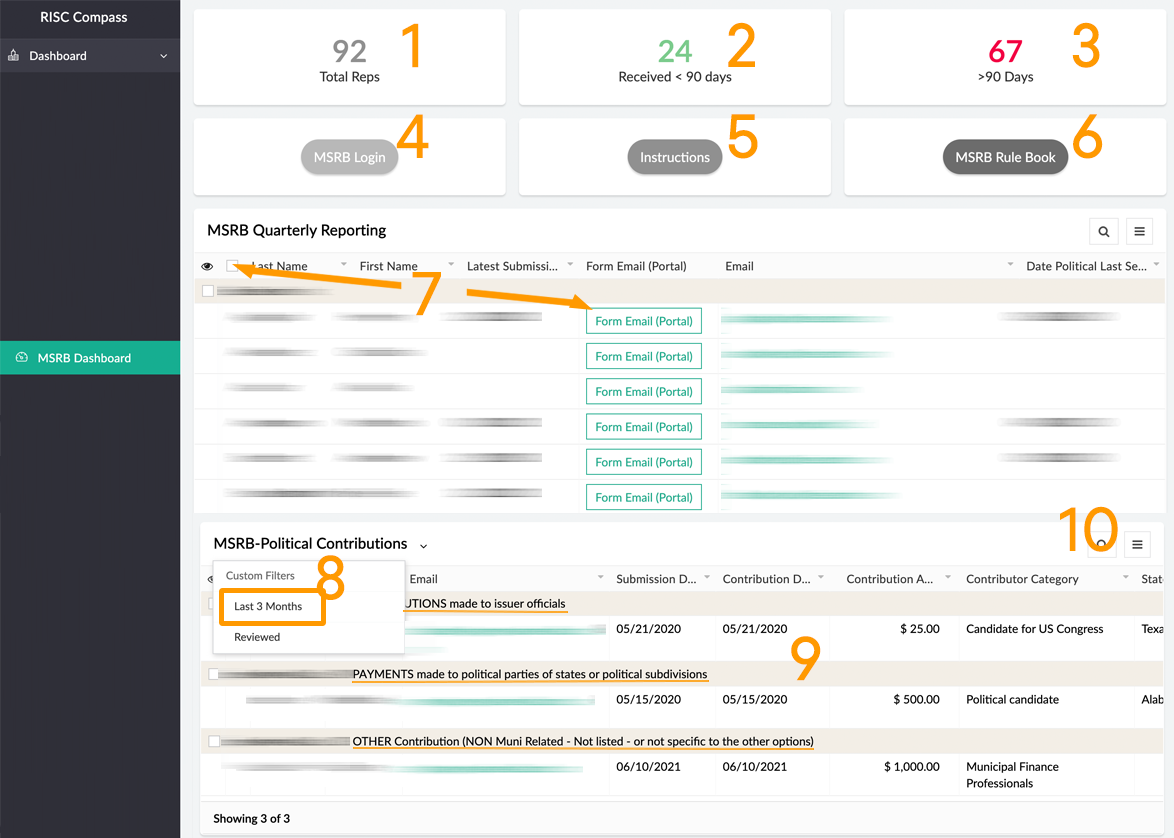Check the box for the PAYMENTS made group
This screenshot has height=838, width=1174.
214,674
